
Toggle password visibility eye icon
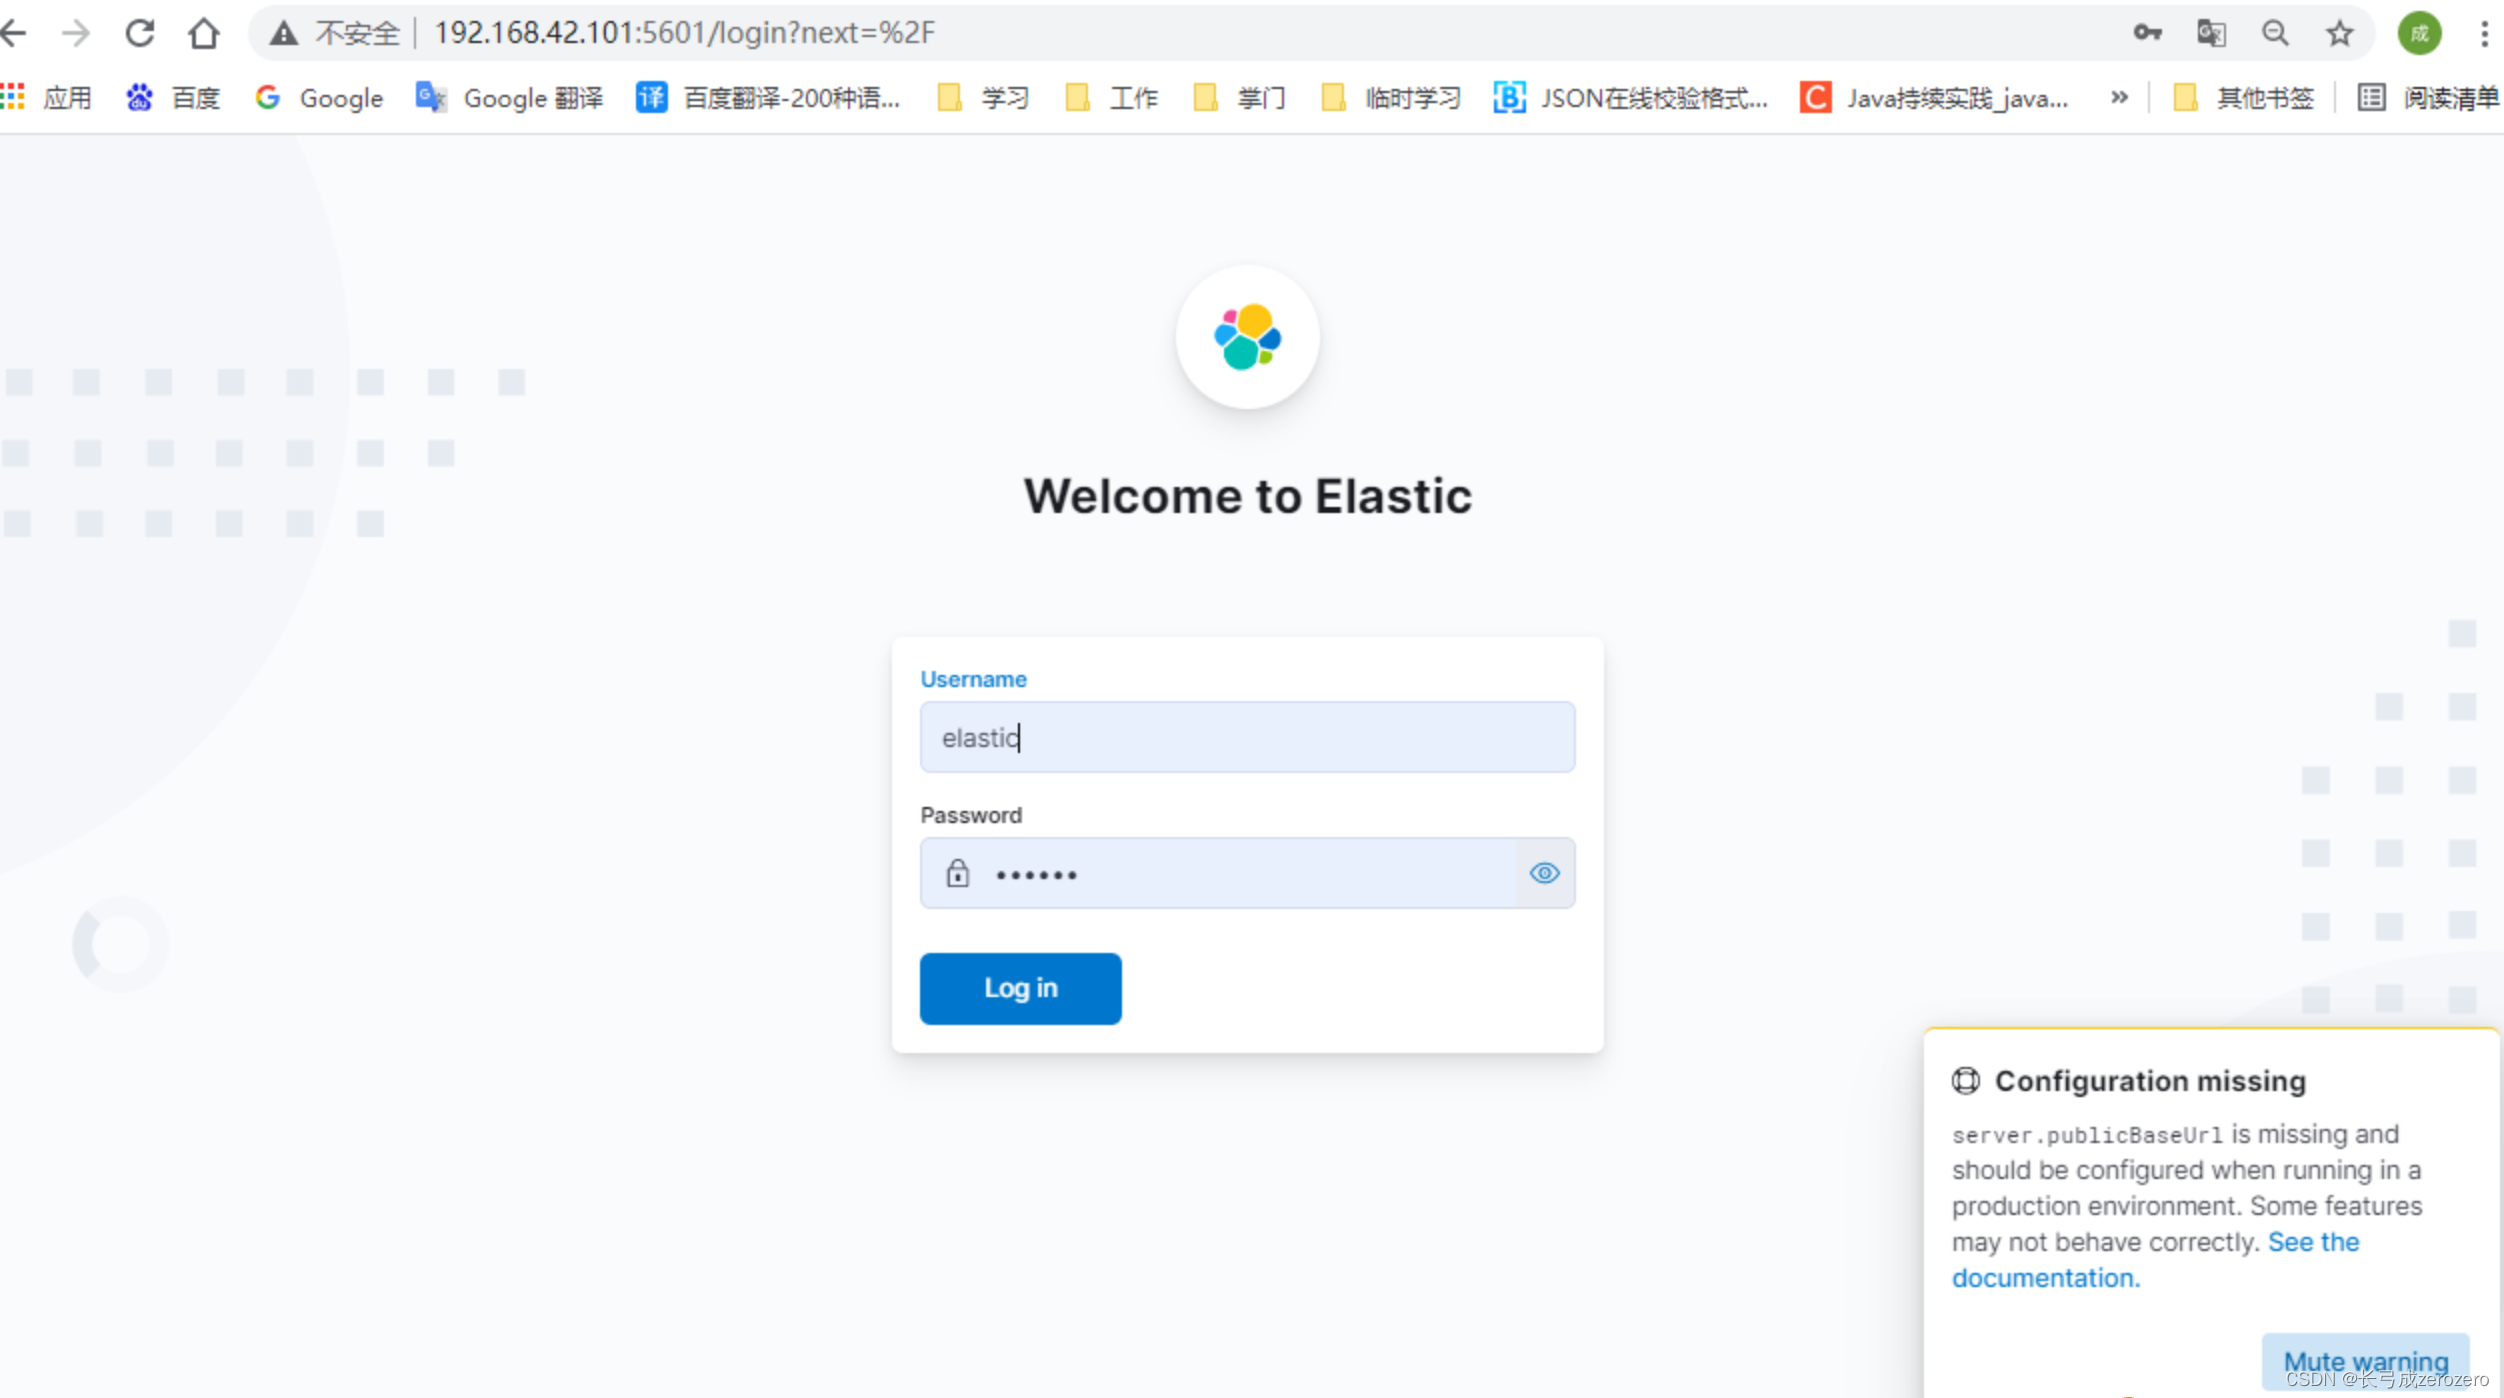click(x=1544, y=873)
